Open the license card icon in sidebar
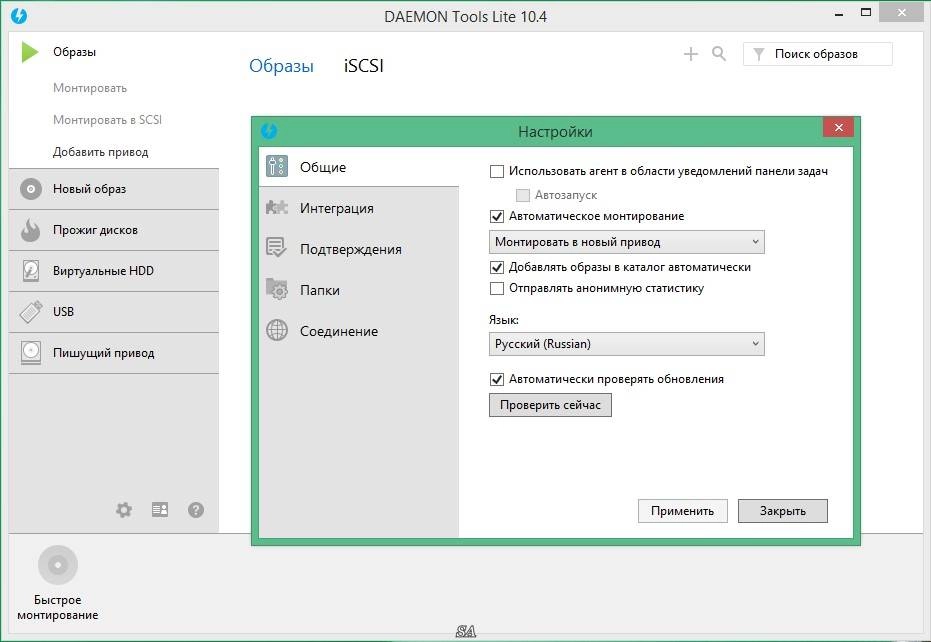The image size is (931, 642). 160,510
